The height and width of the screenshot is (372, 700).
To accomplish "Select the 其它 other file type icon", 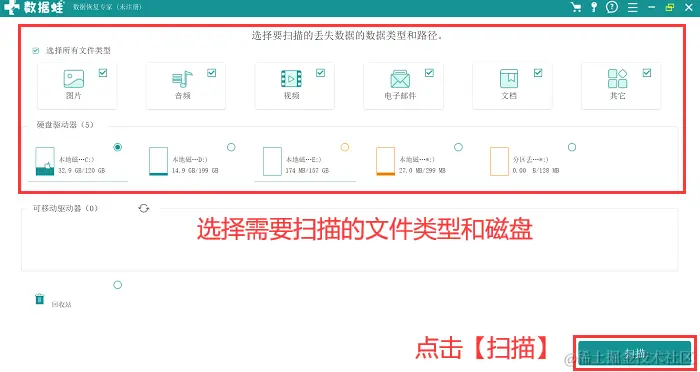I will (618, 79).
